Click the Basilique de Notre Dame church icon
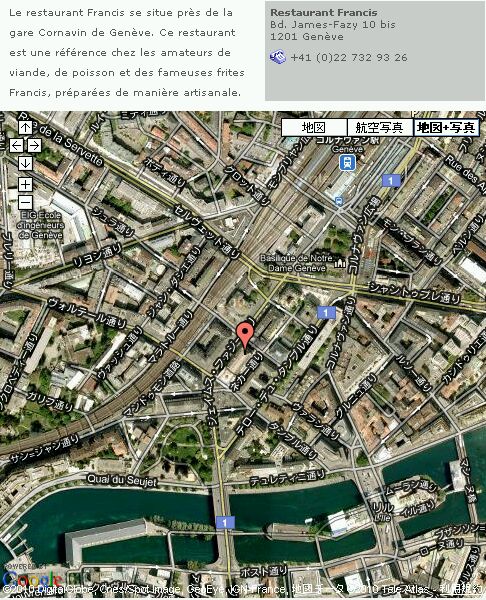The image size is (486, 600). tap(339, 262)
